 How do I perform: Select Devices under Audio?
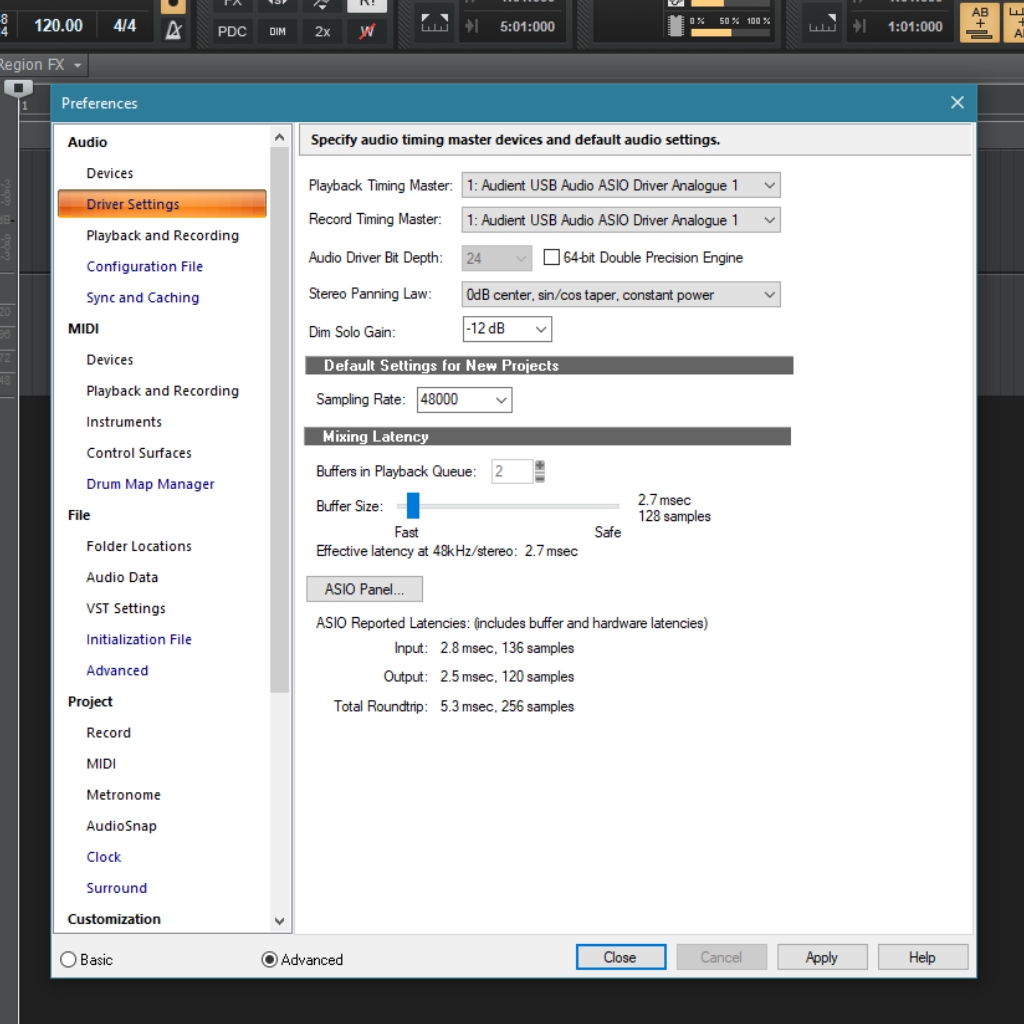click(x=110, y=173)
